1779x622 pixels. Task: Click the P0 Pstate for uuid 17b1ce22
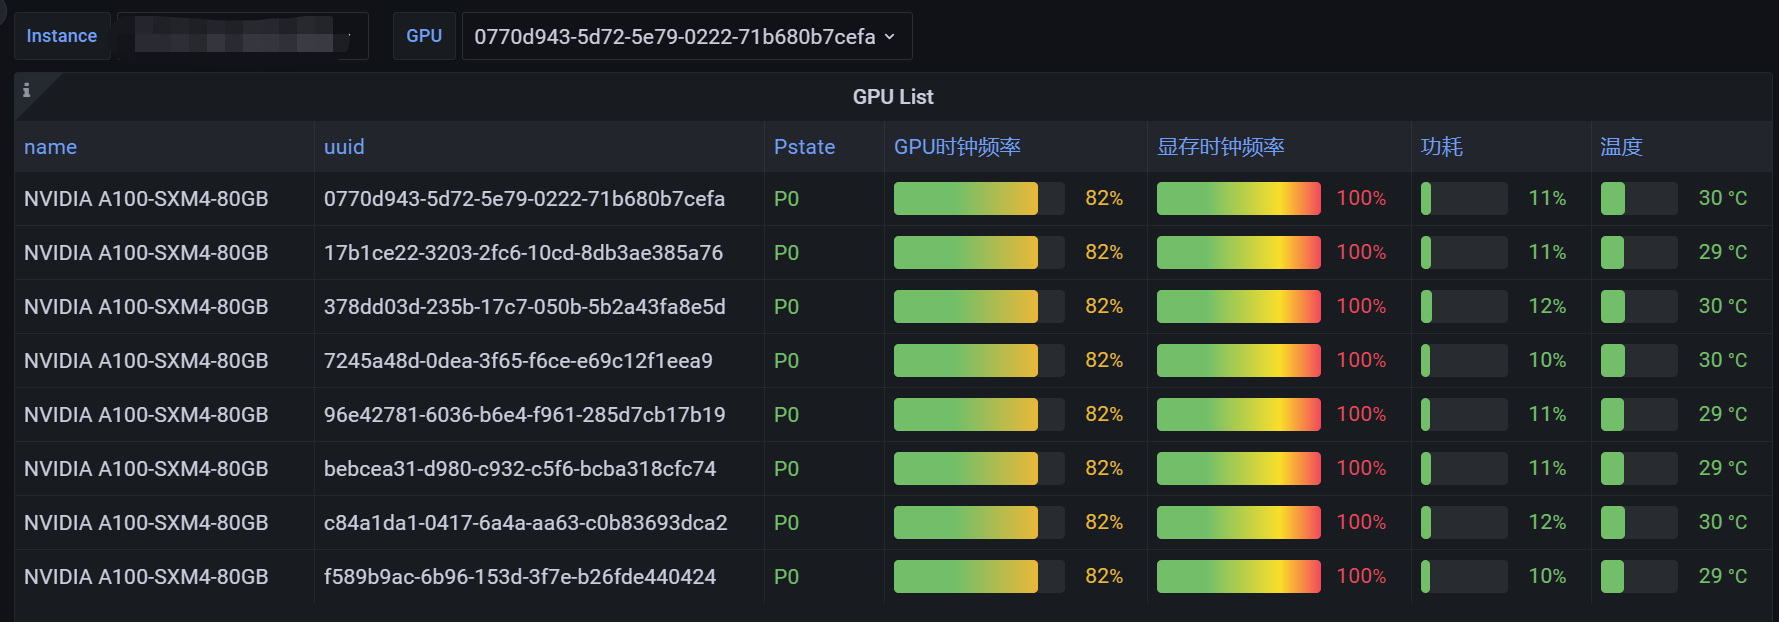[x=786, y=253]
